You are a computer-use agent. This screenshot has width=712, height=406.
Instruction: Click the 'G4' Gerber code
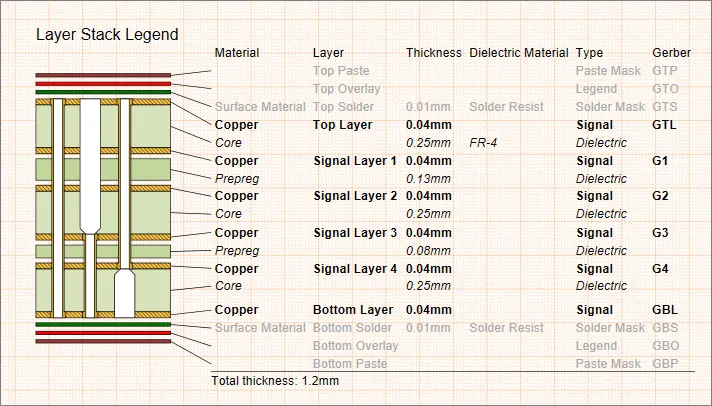(660, 269)
